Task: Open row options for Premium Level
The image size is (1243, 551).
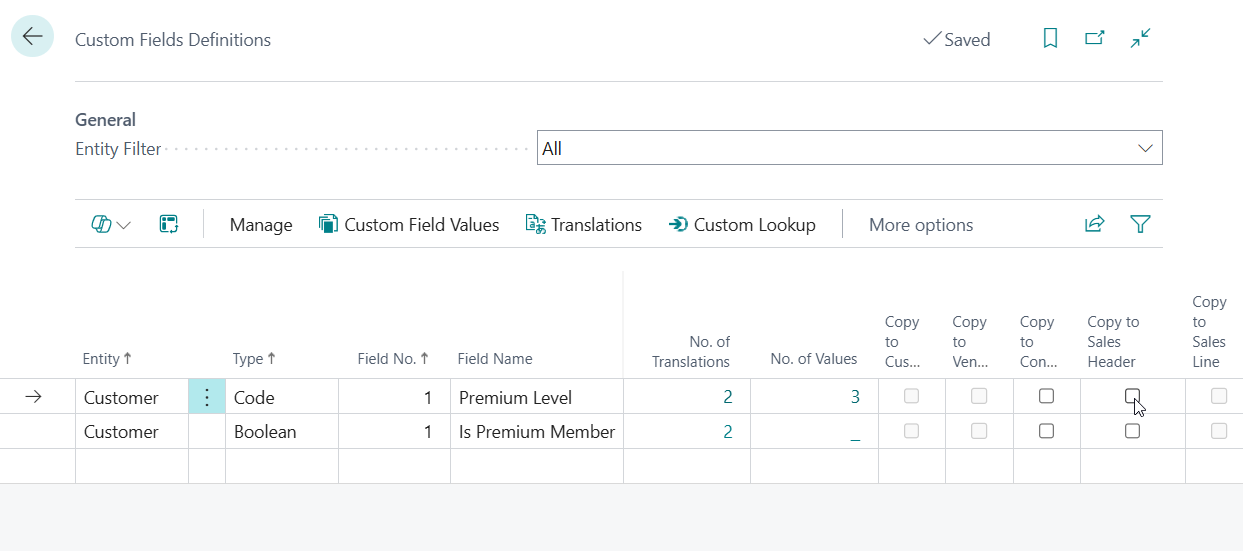Action: [207, 397]
